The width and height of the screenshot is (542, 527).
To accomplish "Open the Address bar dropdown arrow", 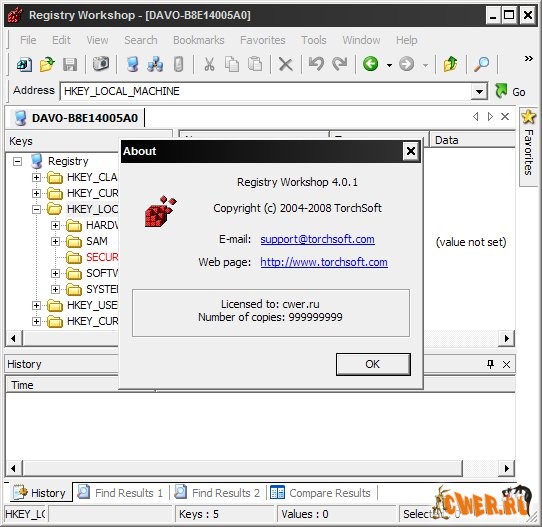I will tap(479, 92).
